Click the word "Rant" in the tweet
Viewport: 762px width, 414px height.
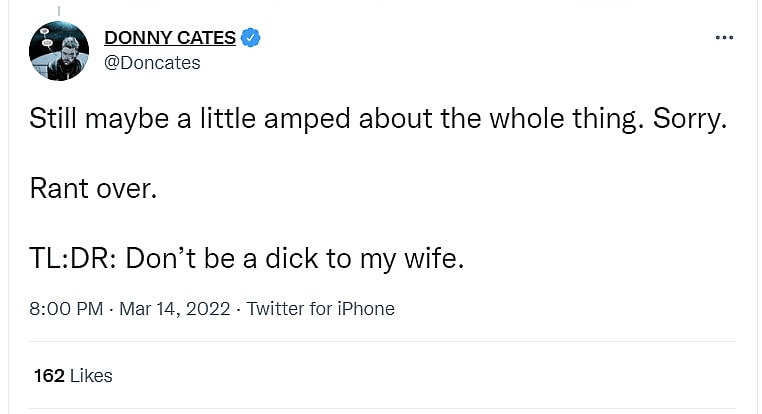(x=59, y=188)
